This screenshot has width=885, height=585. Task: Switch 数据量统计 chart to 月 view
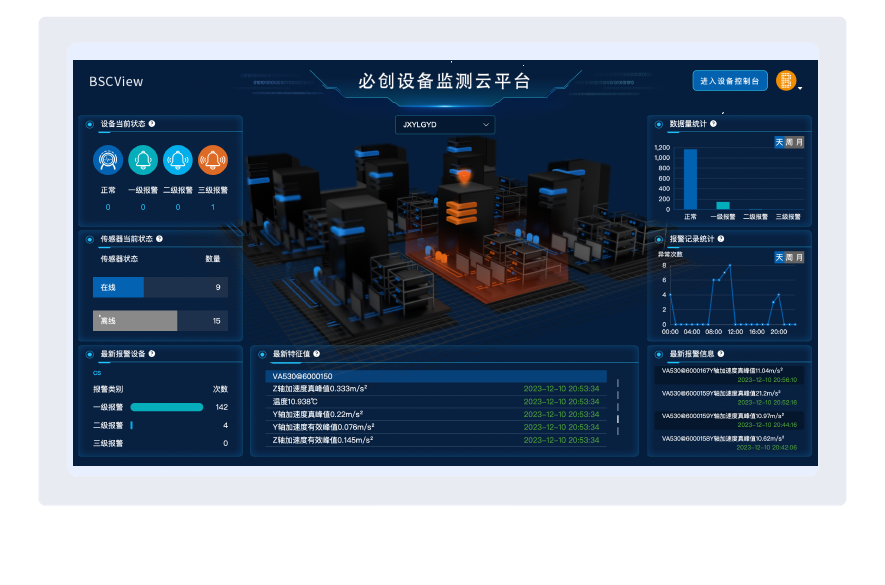pyautogui.click(x=799, y=143)
